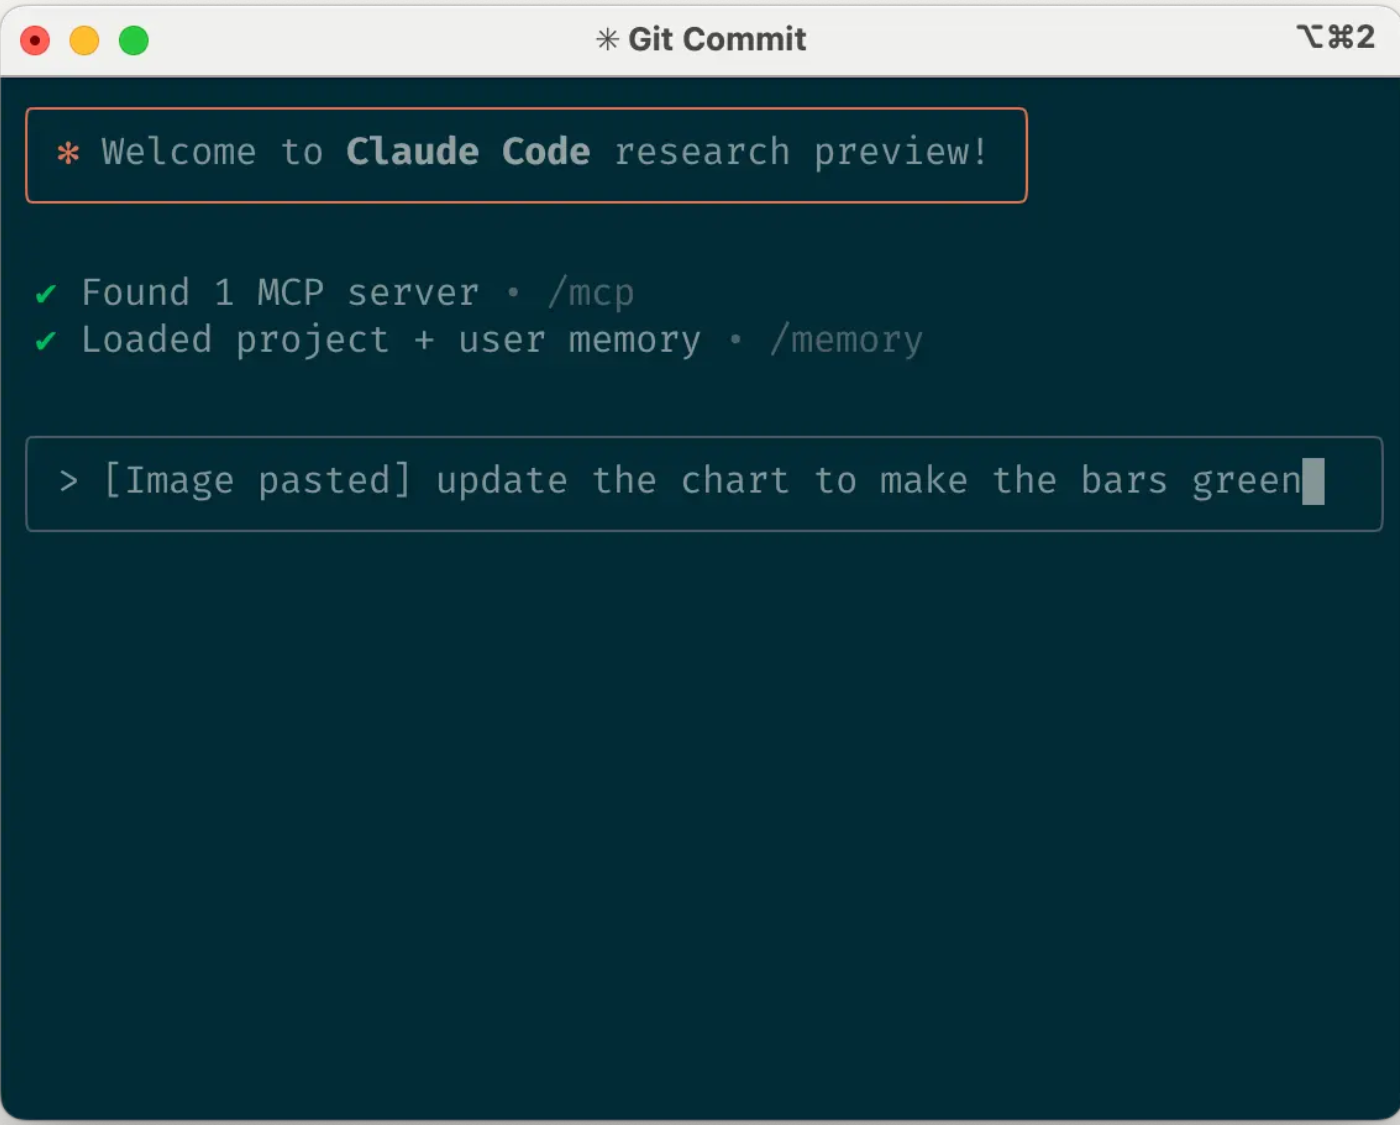This screenshot has width=1400, height=1125.
Task: Click the "research preview!" text in the banner
Action: pyautogui.click(x=801, y=152)
